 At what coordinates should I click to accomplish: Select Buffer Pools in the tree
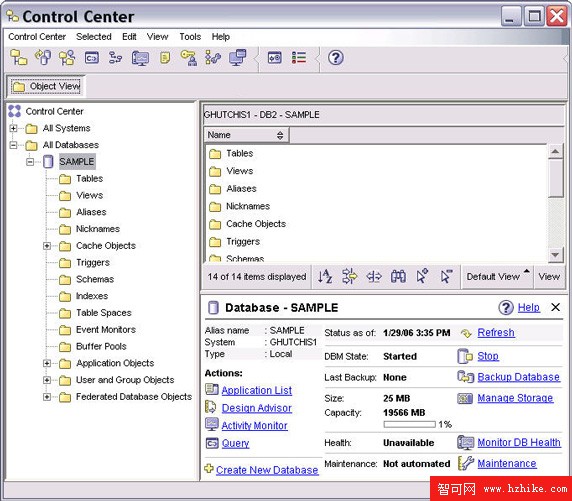101,346
